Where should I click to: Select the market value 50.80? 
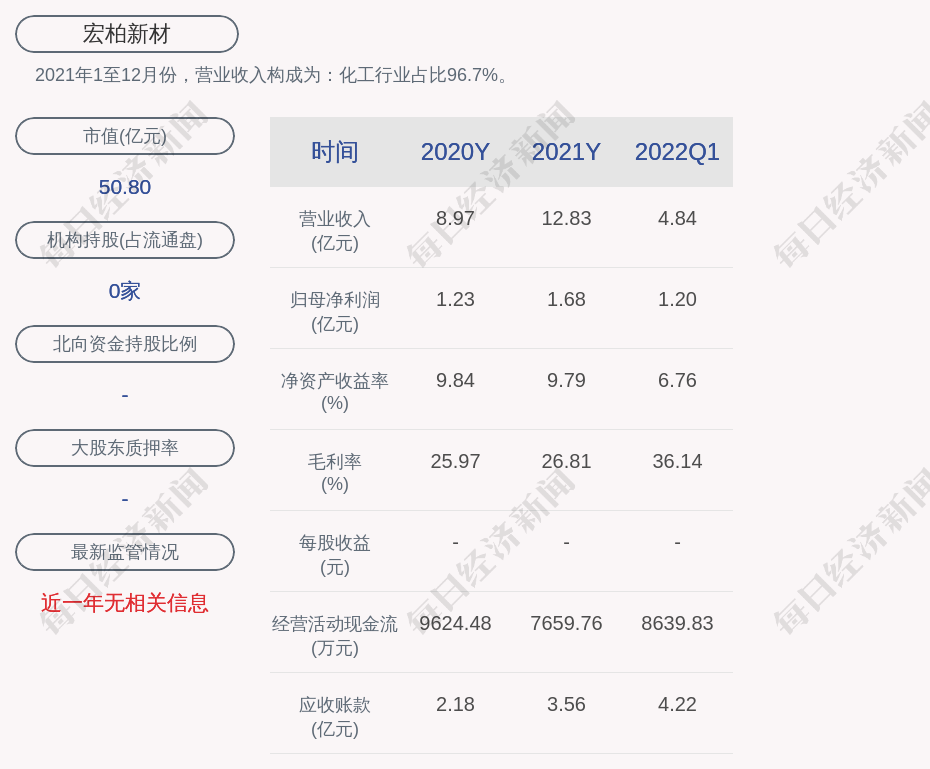point(125,187)
